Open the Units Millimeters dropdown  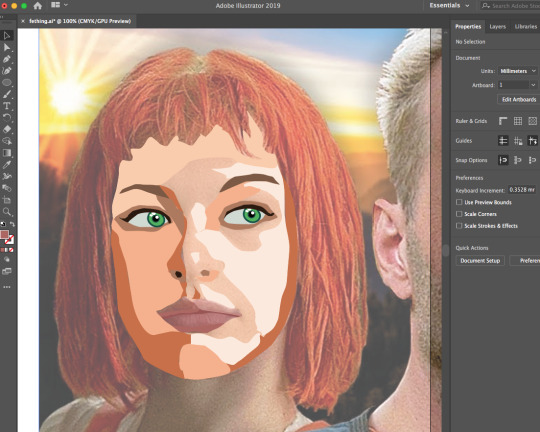click(x=518, y=71)
